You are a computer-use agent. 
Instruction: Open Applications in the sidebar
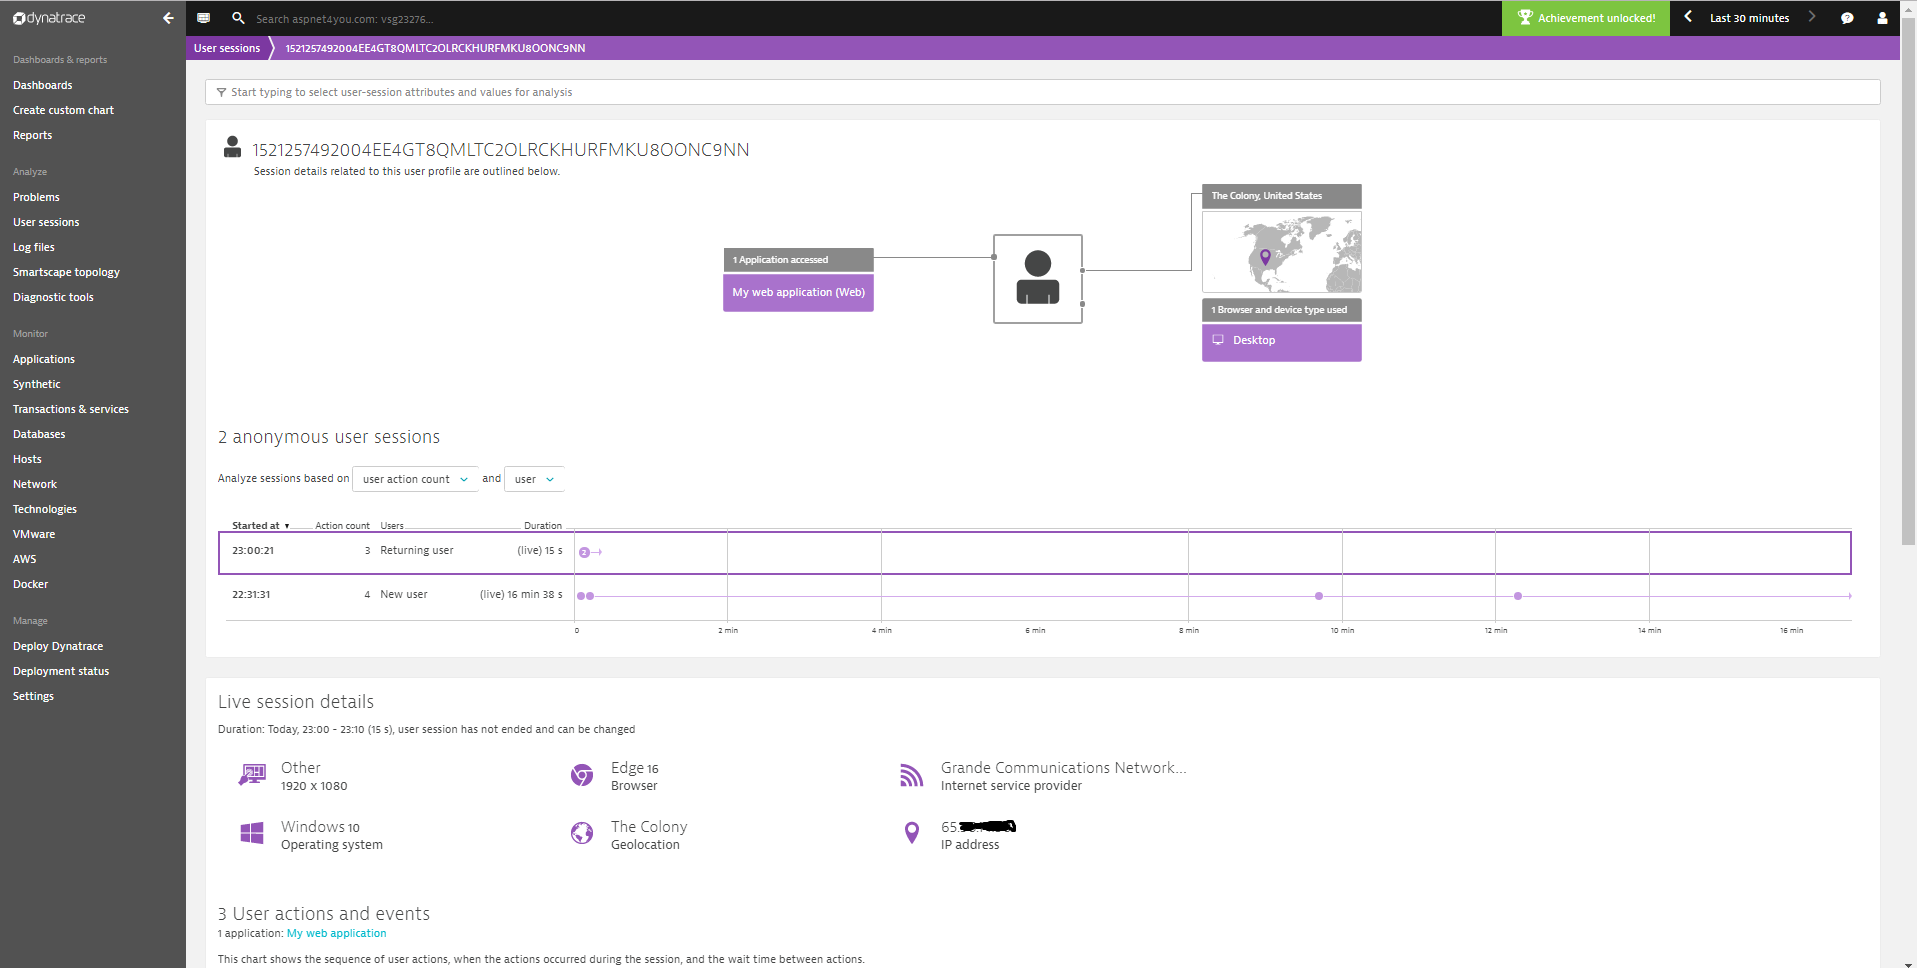click(x=44, y=359)
